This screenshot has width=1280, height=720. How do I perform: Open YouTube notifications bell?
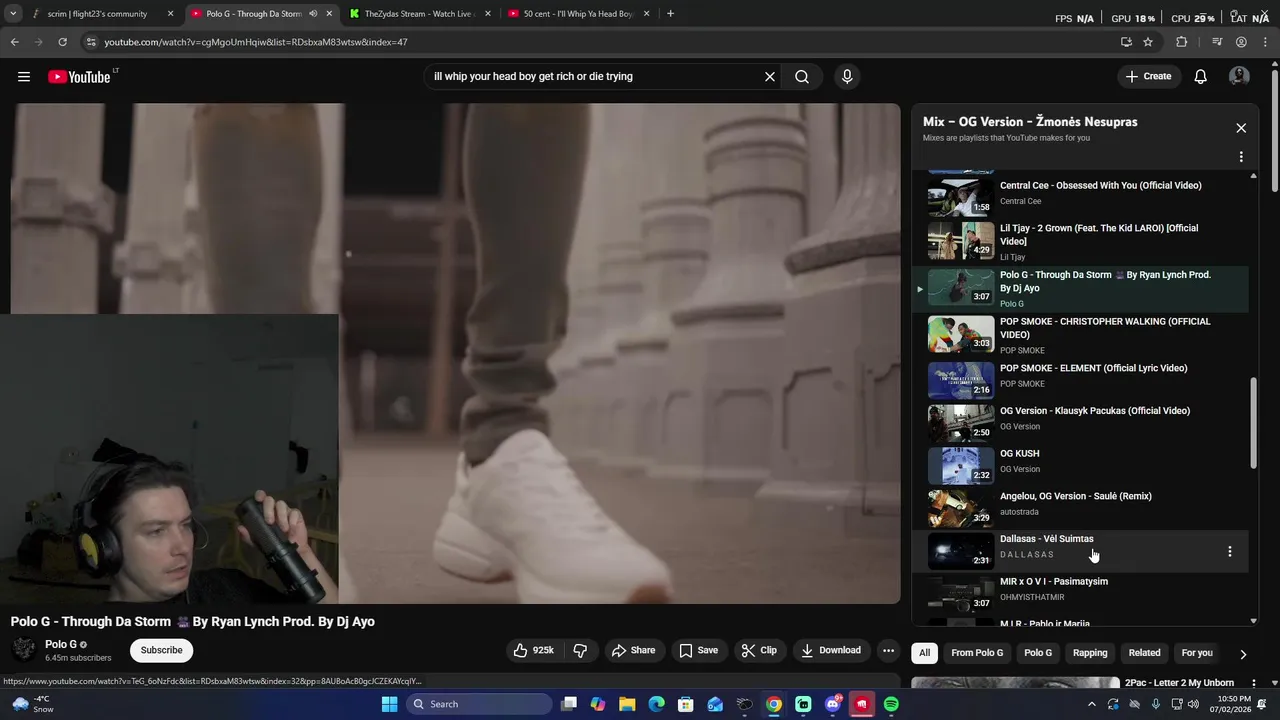point(1201,77)
